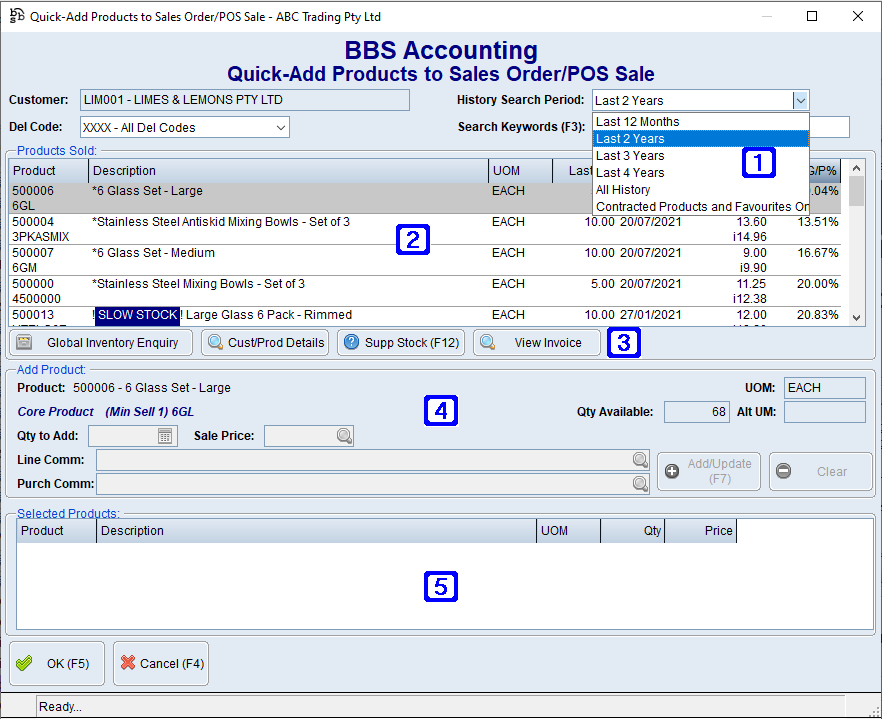The image size is (886, 719).
Task: Click the BBS Accounting title bar icon
Action: click(15, 16)
